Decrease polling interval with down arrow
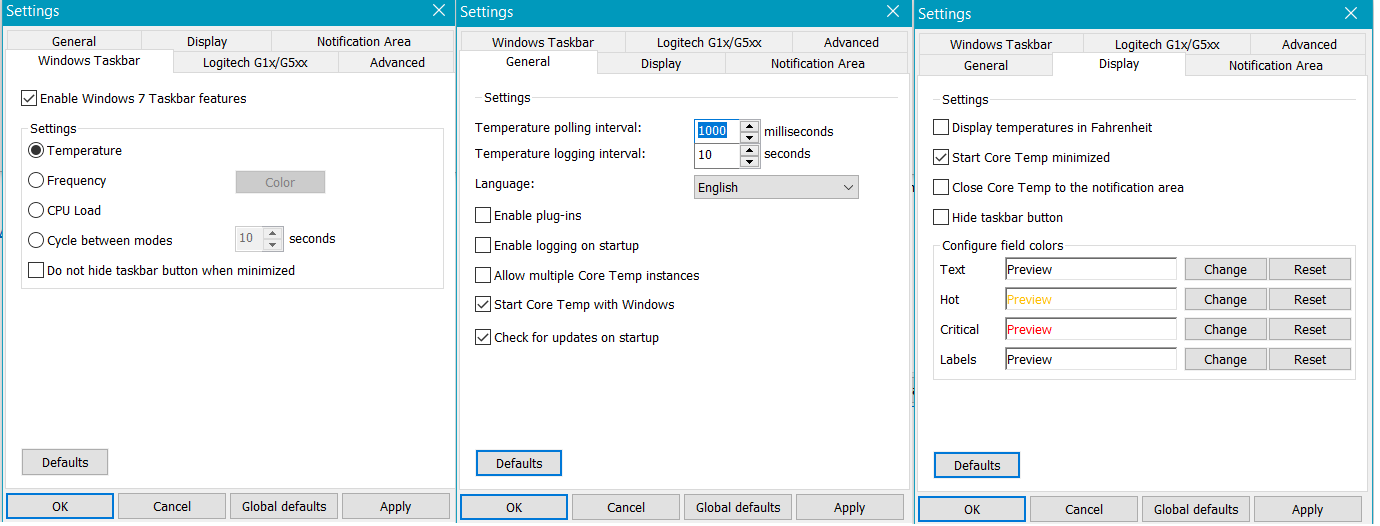The width and height of the screenshot is (1380, 526). point(750,137)
